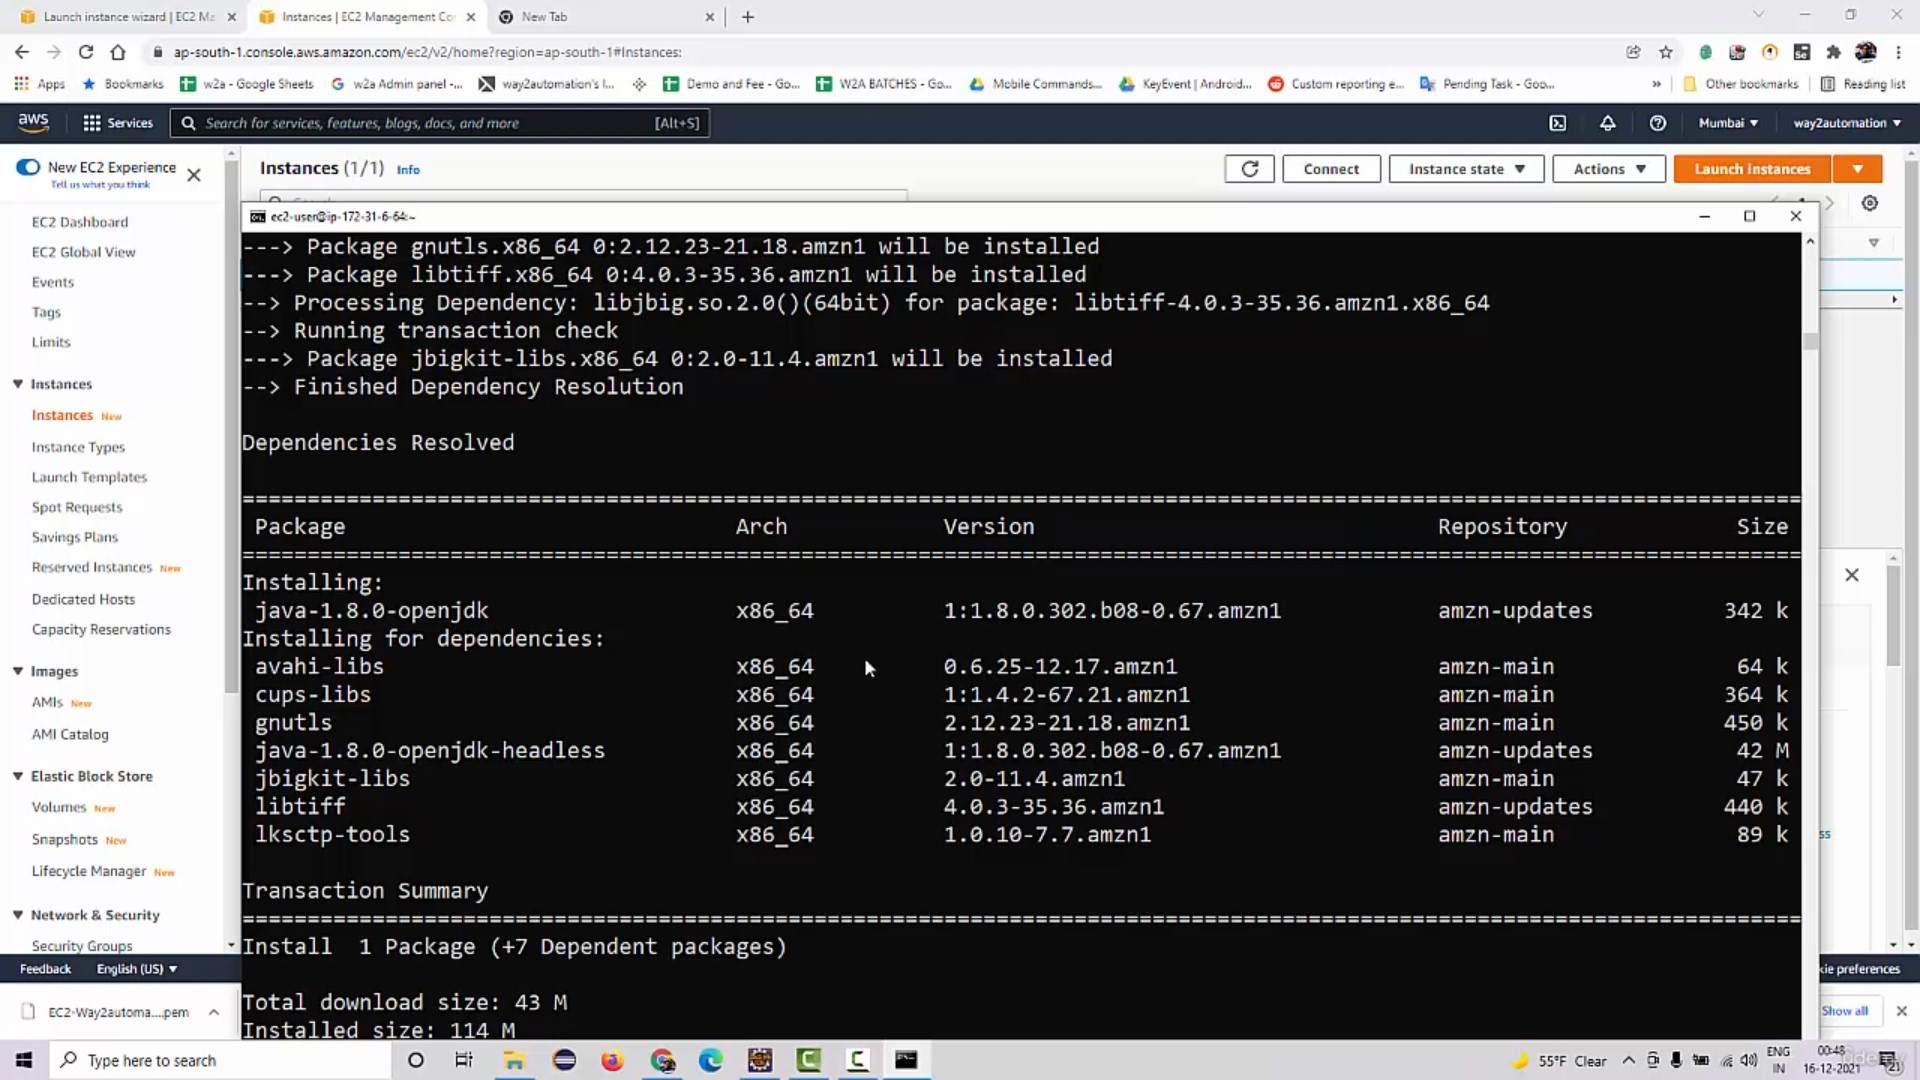The image size is (1920, 1080).
Task: Expand Launch instances split-button arrow
Action: (1857, 169)
